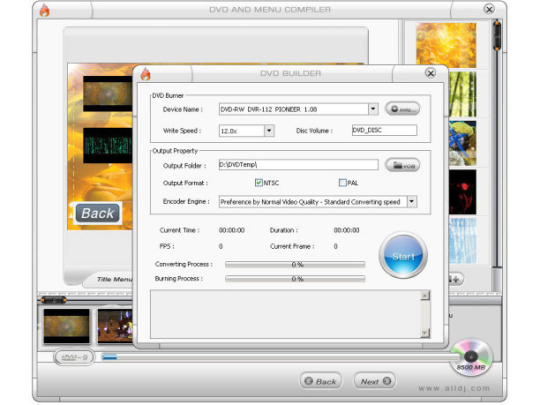This screenshot has width=540, height=405.
Task: Click the disc capacity 8500 MB icon
Action: tap(471, 357)
